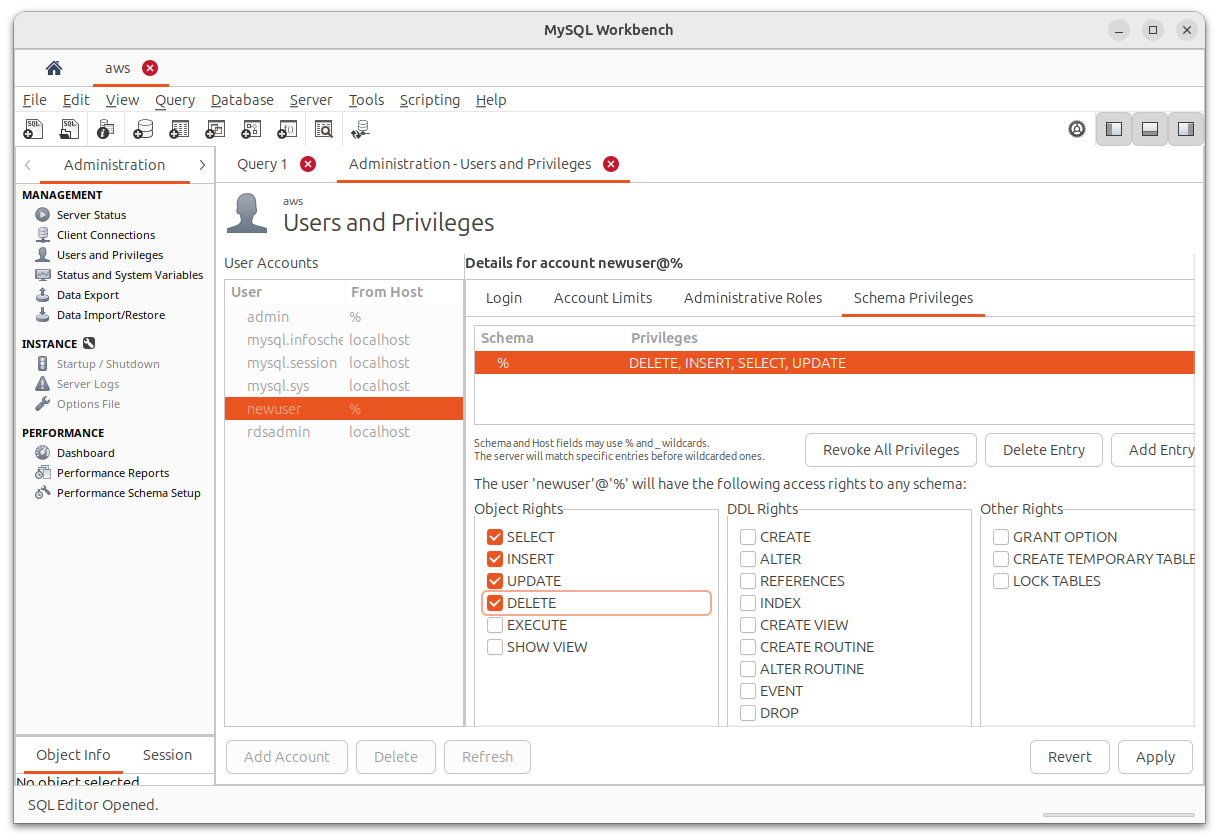1219x840 pixels.
Task: Uncheck the DELETE privilege
Action: click(x=495, y=603)
